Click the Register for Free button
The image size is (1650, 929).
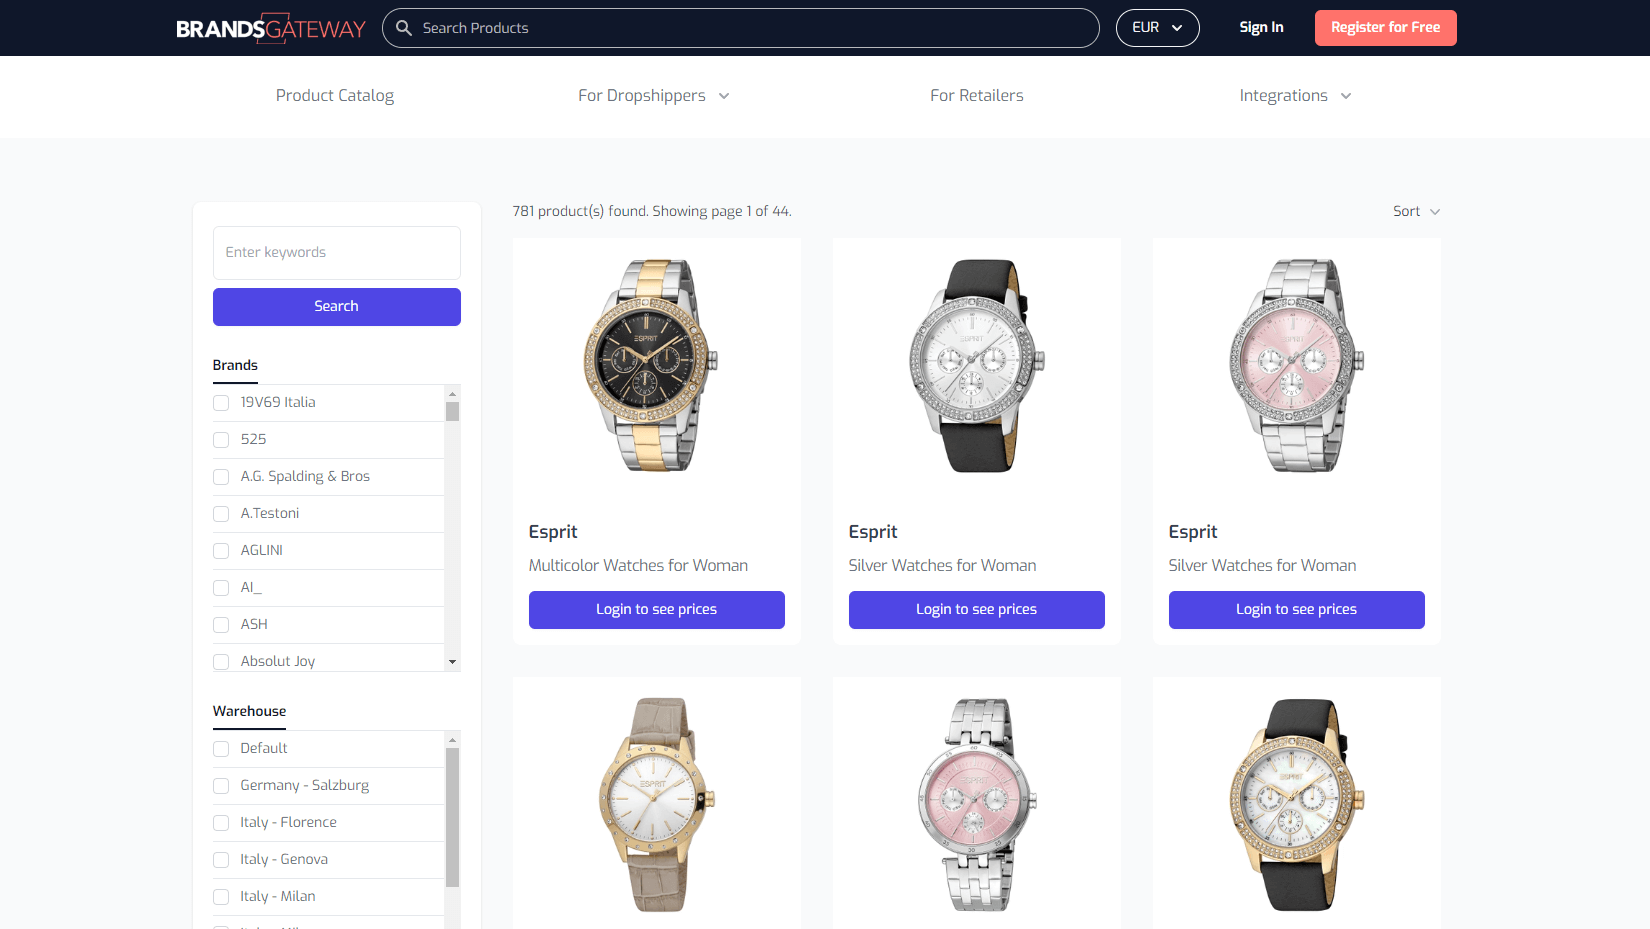point(1386,28)
